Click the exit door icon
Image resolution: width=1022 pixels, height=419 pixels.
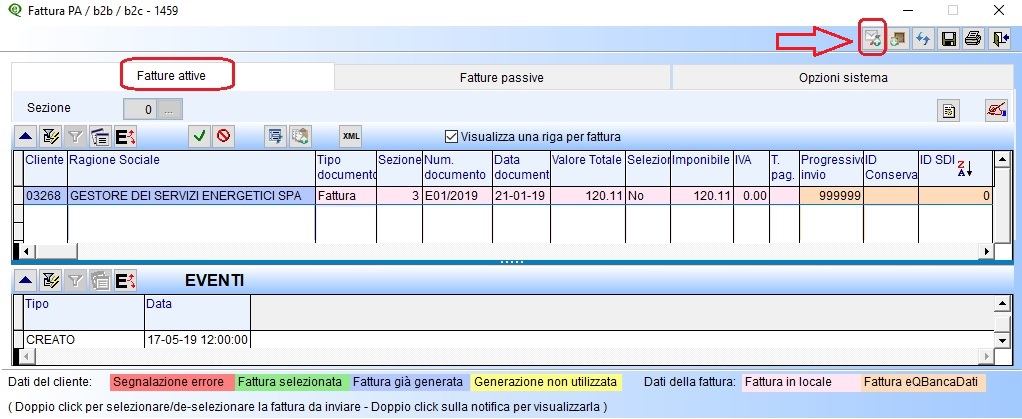(x=999, y=39)
